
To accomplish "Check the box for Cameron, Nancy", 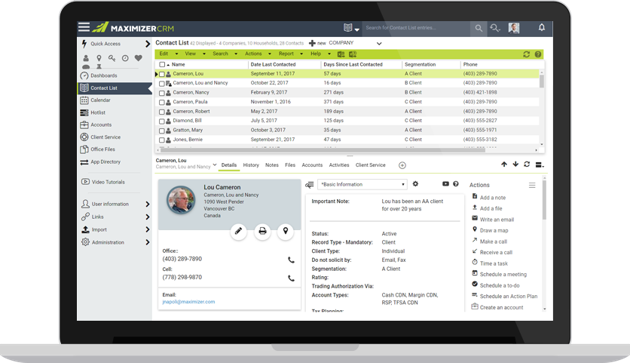I will pos(162,93).
